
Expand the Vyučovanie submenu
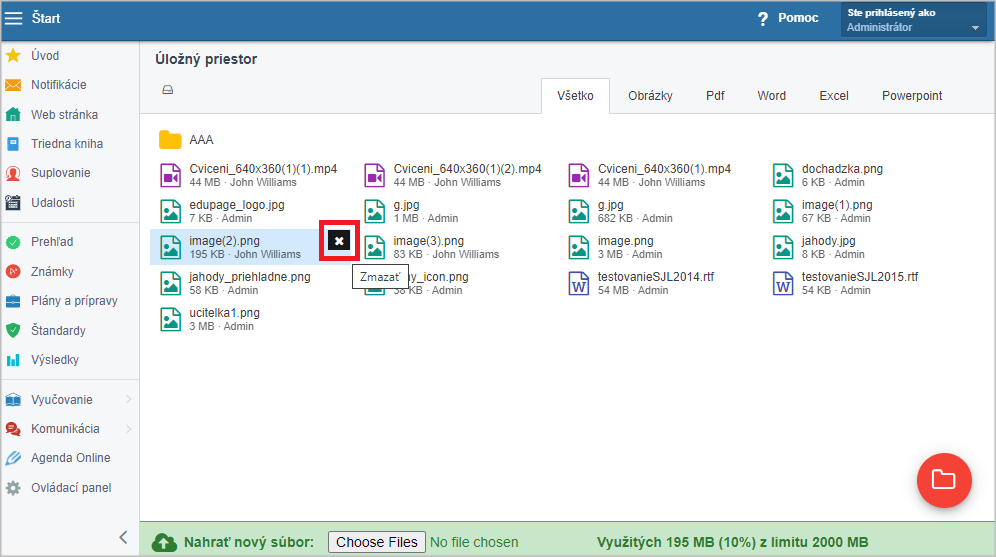click(x=128, y=400)
